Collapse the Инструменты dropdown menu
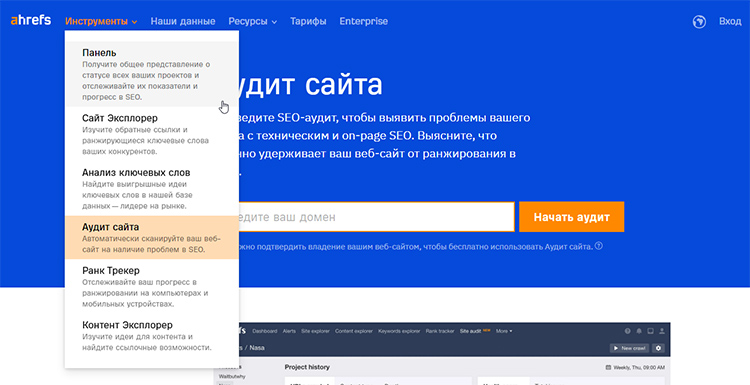Image resolution: width=750 pixels, height=385 pixels. click(x=101, y=22)
